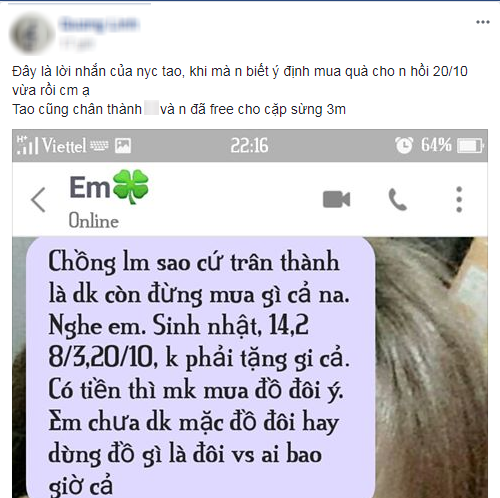Tap the back chevron arrow

(38, 200)
